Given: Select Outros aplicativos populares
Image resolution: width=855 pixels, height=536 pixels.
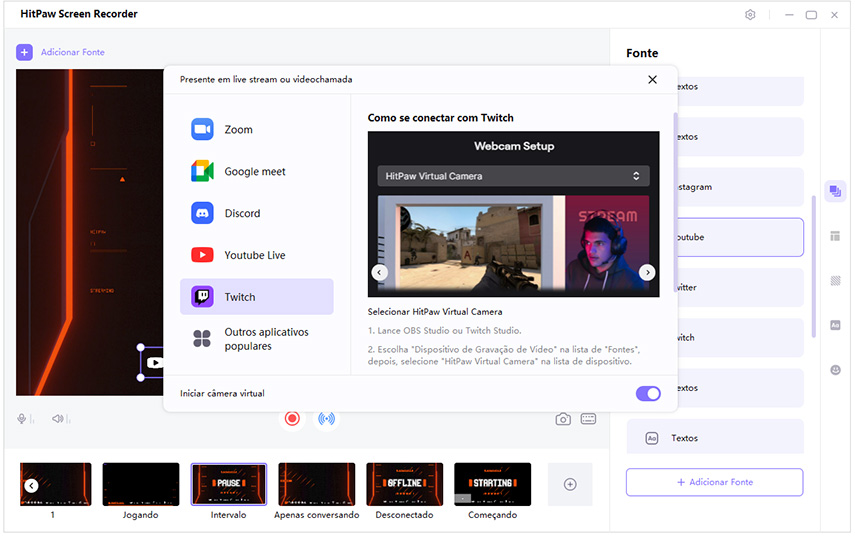Looking at the screenshot, I should [x=257, y=339].
